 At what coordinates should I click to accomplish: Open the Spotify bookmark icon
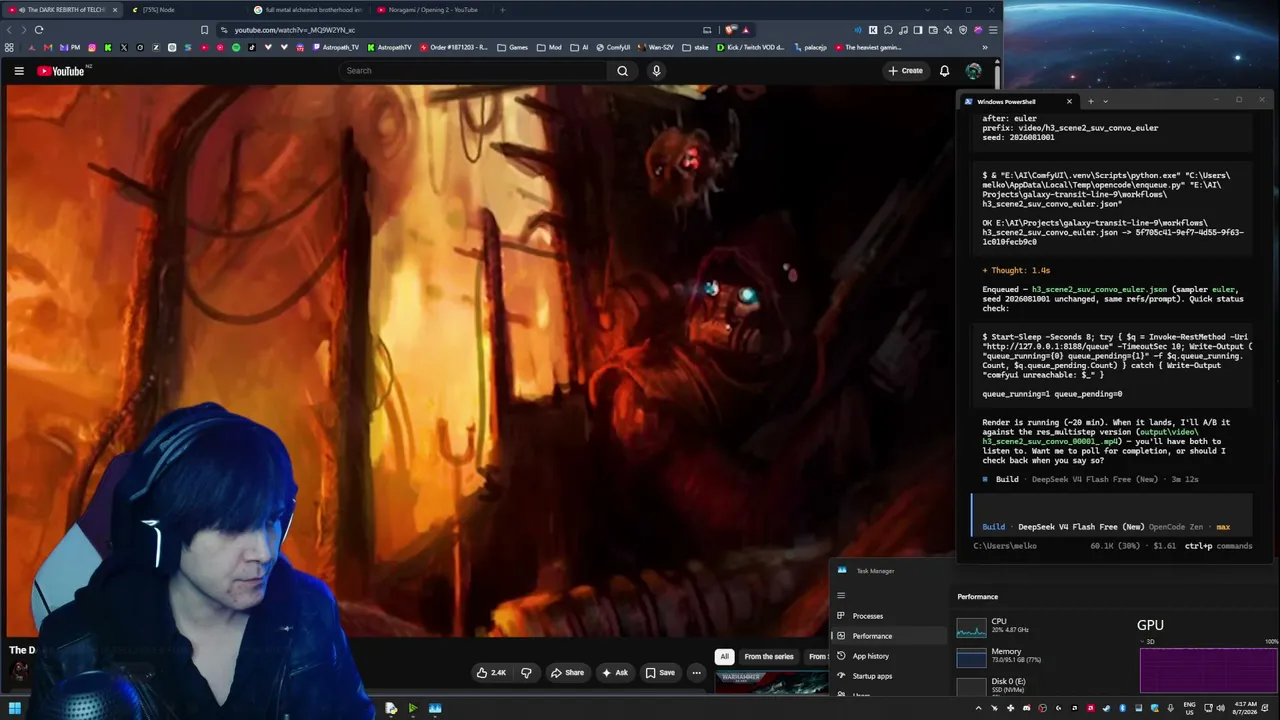236,47
